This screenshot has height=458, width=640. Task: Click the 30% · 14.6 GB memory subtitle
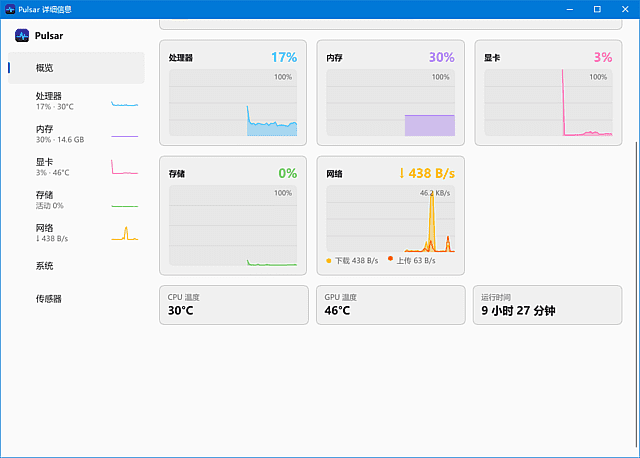click(60, 140)
